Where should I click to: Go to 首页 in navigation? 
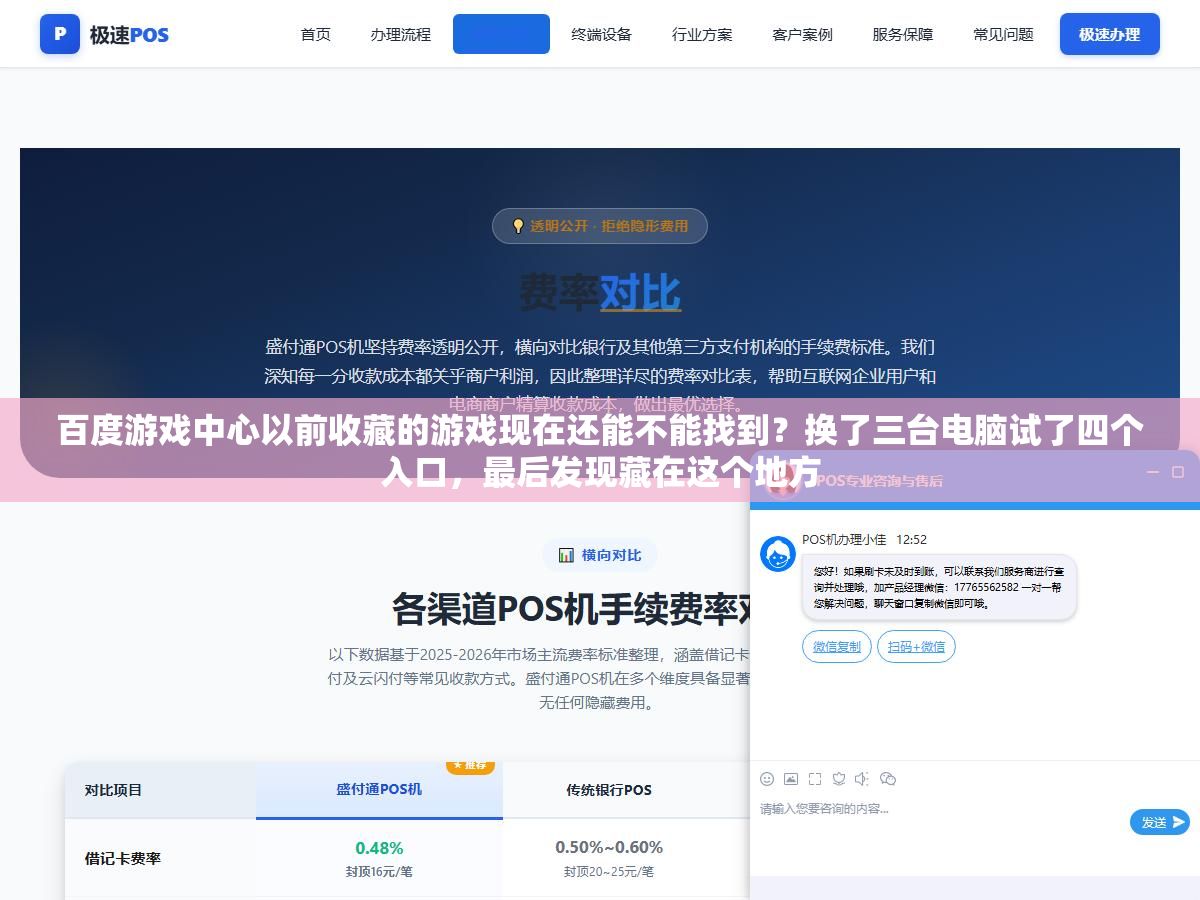tap(316, 34)
